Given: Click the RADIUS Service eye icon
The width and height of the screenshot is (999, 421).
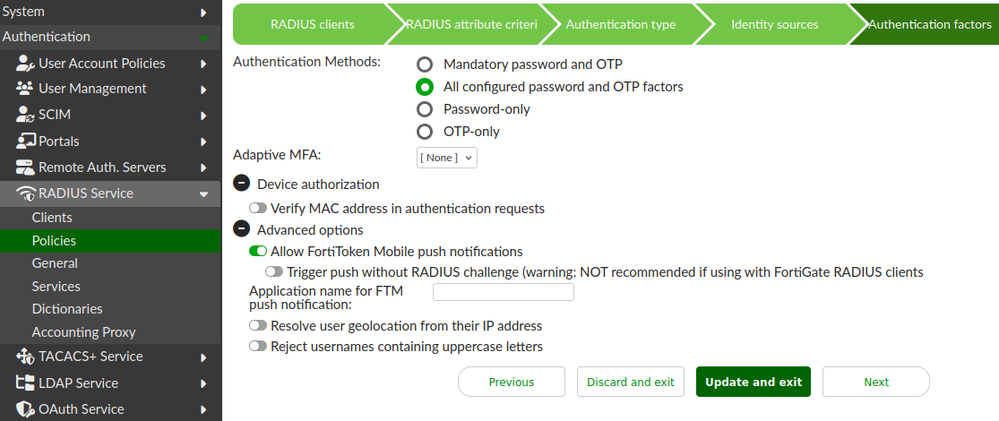Looking at the screenshot, I should 25,194.
